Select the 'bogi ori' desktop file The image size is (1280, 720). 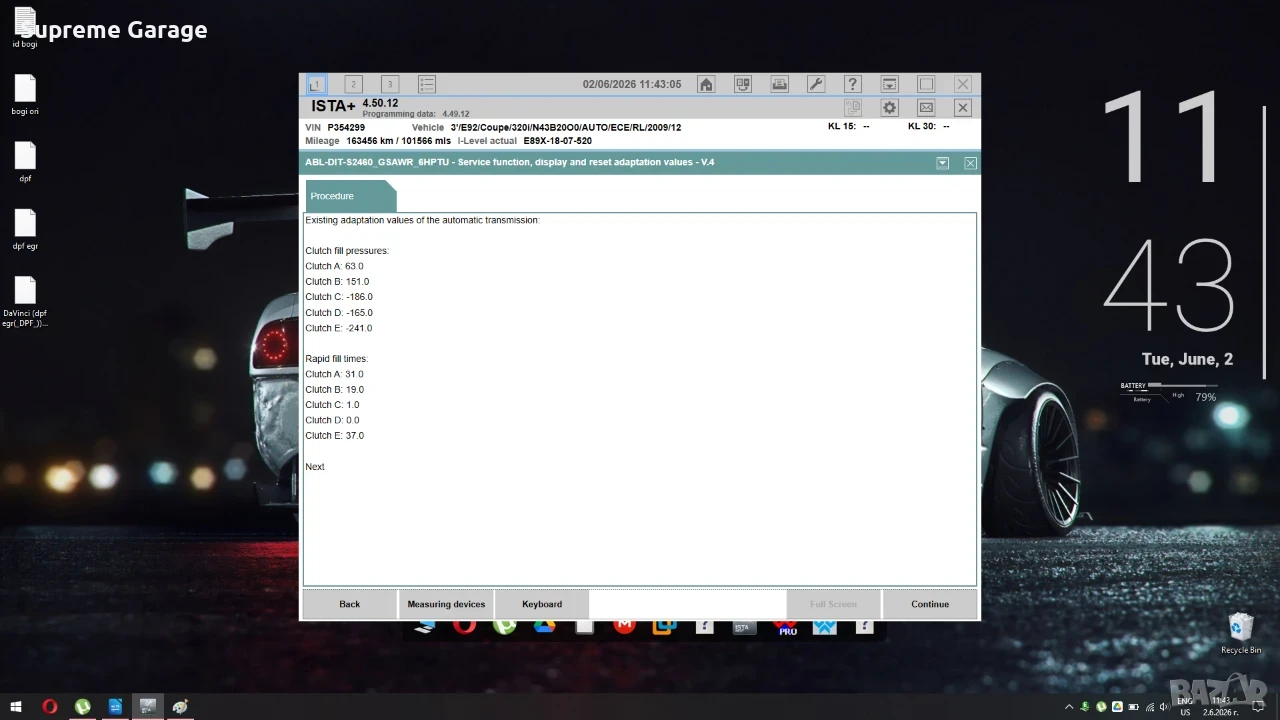(25, 95)
